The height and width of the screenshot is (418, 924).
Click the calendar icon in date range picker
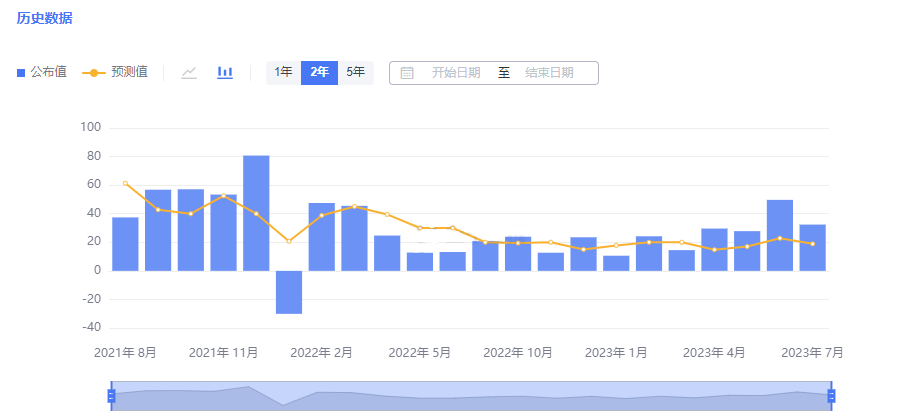[x=407, y=73]
